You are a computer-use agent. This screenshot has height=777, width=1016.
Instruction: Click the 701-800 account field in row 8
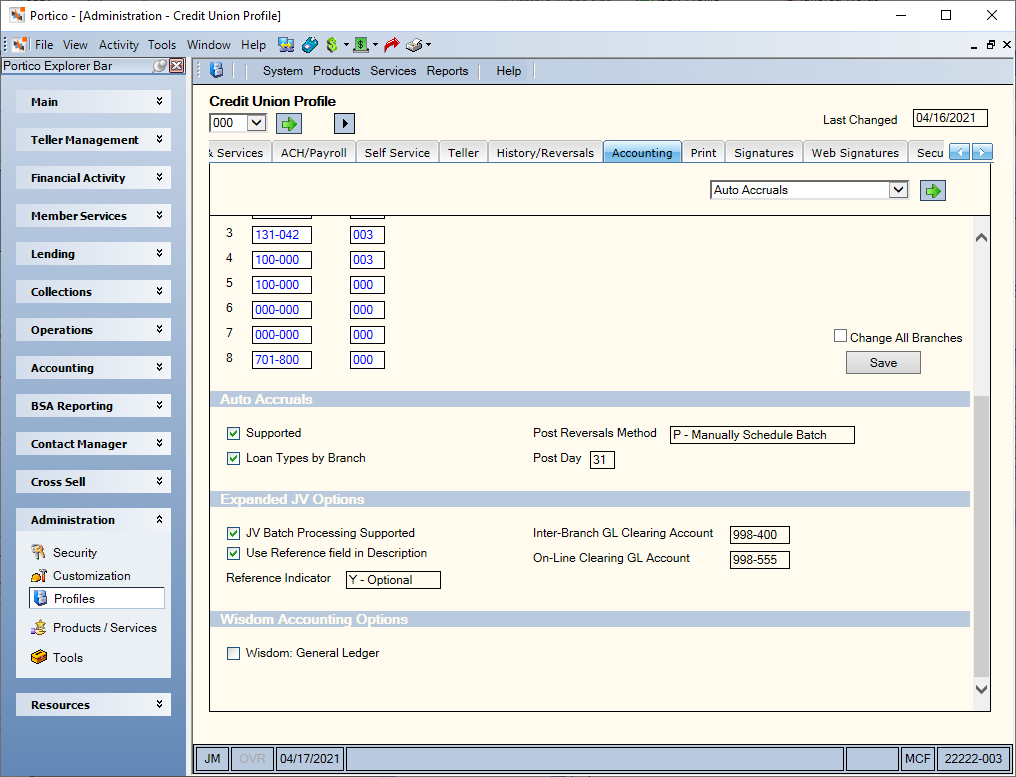pyautogui.click(x=282, y=360)
